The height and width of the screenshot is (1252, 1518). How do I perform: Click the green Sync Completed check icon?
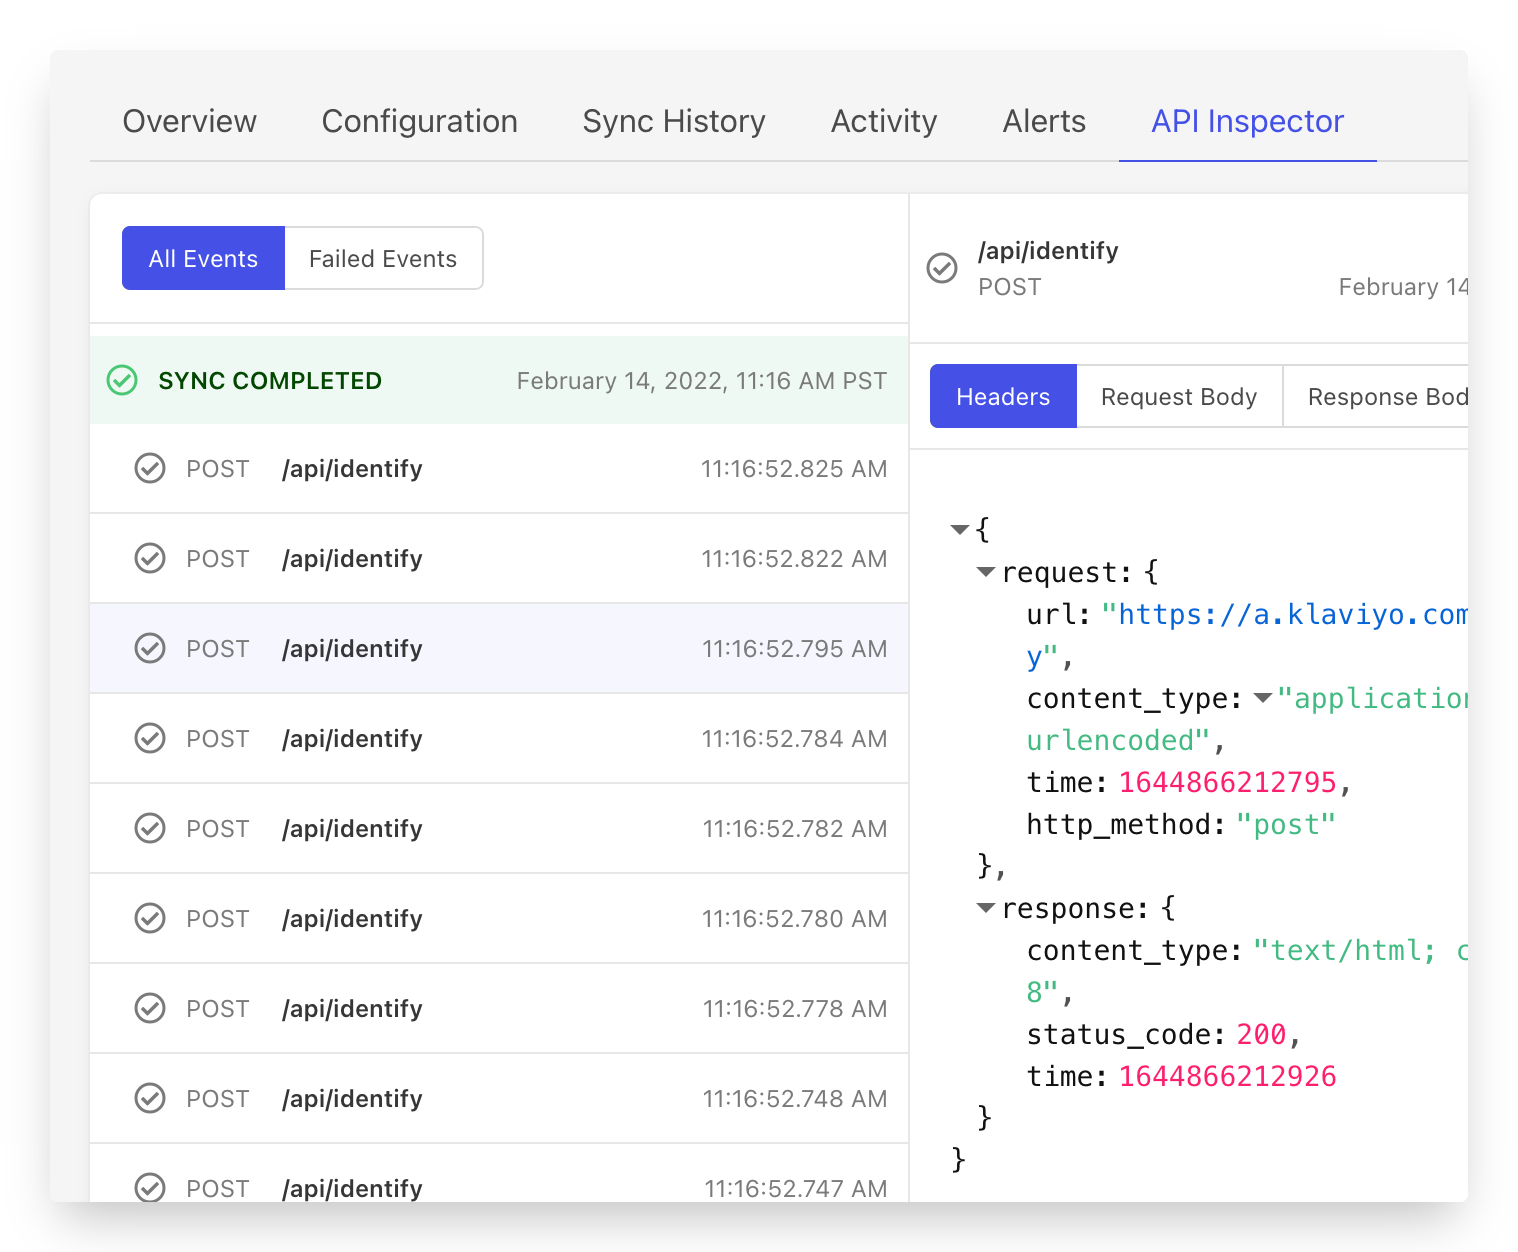pyautogui.click(x=122, y=381)
